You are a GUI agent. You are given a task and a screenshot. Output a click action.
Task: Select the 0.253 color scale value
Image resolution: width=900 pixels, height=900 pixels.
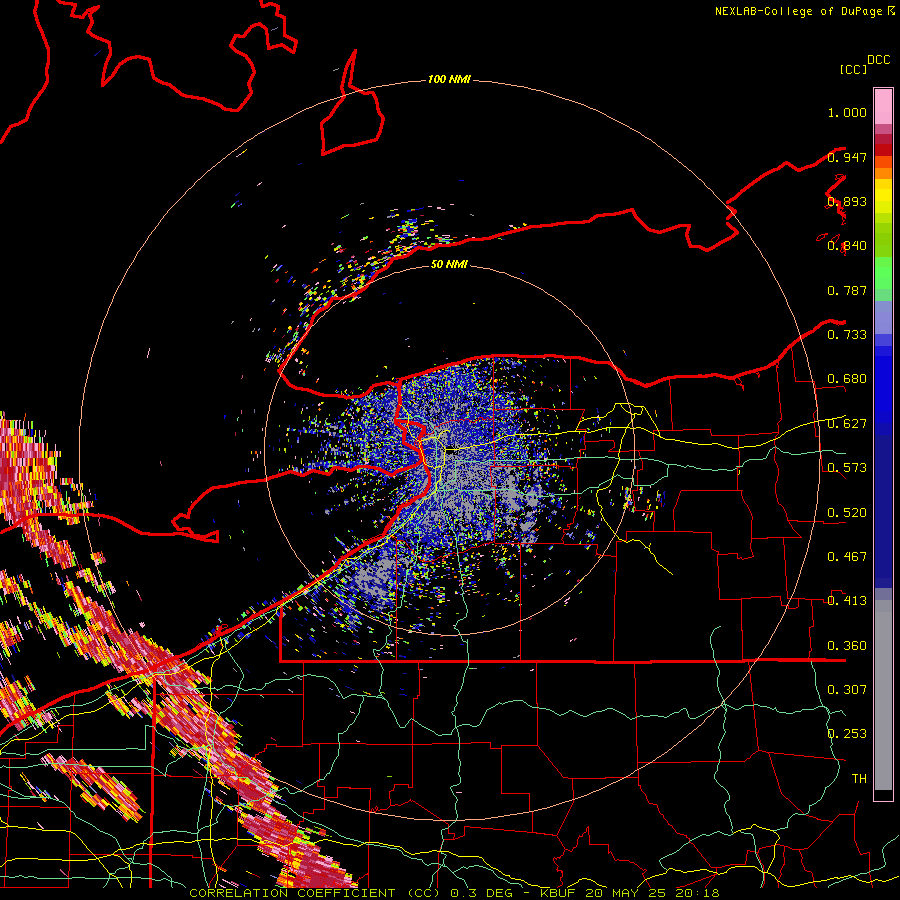point(847,734)
